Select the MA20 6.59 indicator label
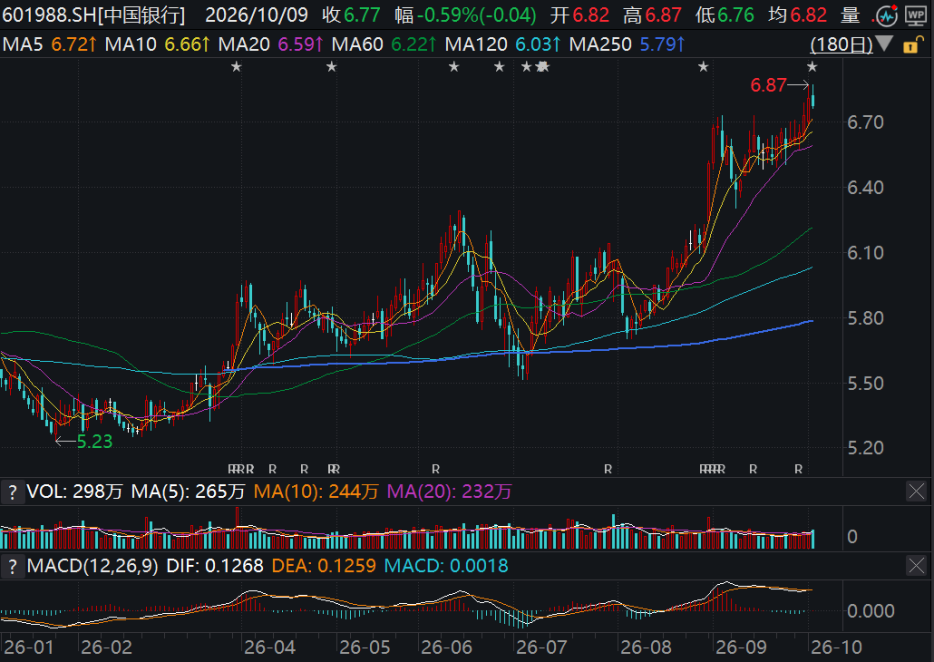The image size is (934, 662). (271, 44)
